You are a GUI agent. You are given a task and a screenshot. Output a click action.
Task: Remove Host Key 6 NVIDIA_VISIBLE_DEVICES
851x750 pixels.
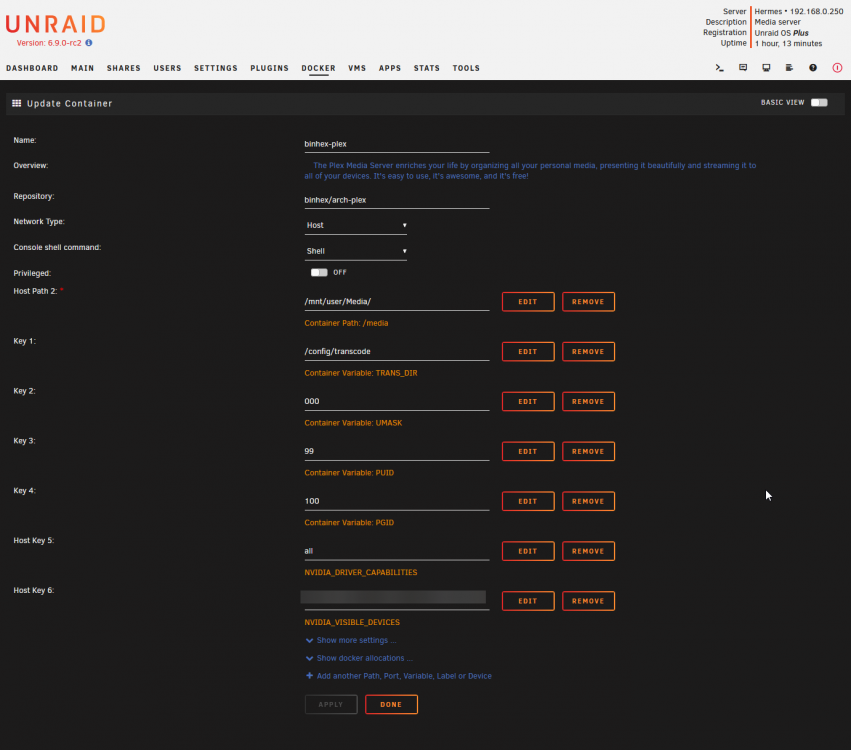588,601
